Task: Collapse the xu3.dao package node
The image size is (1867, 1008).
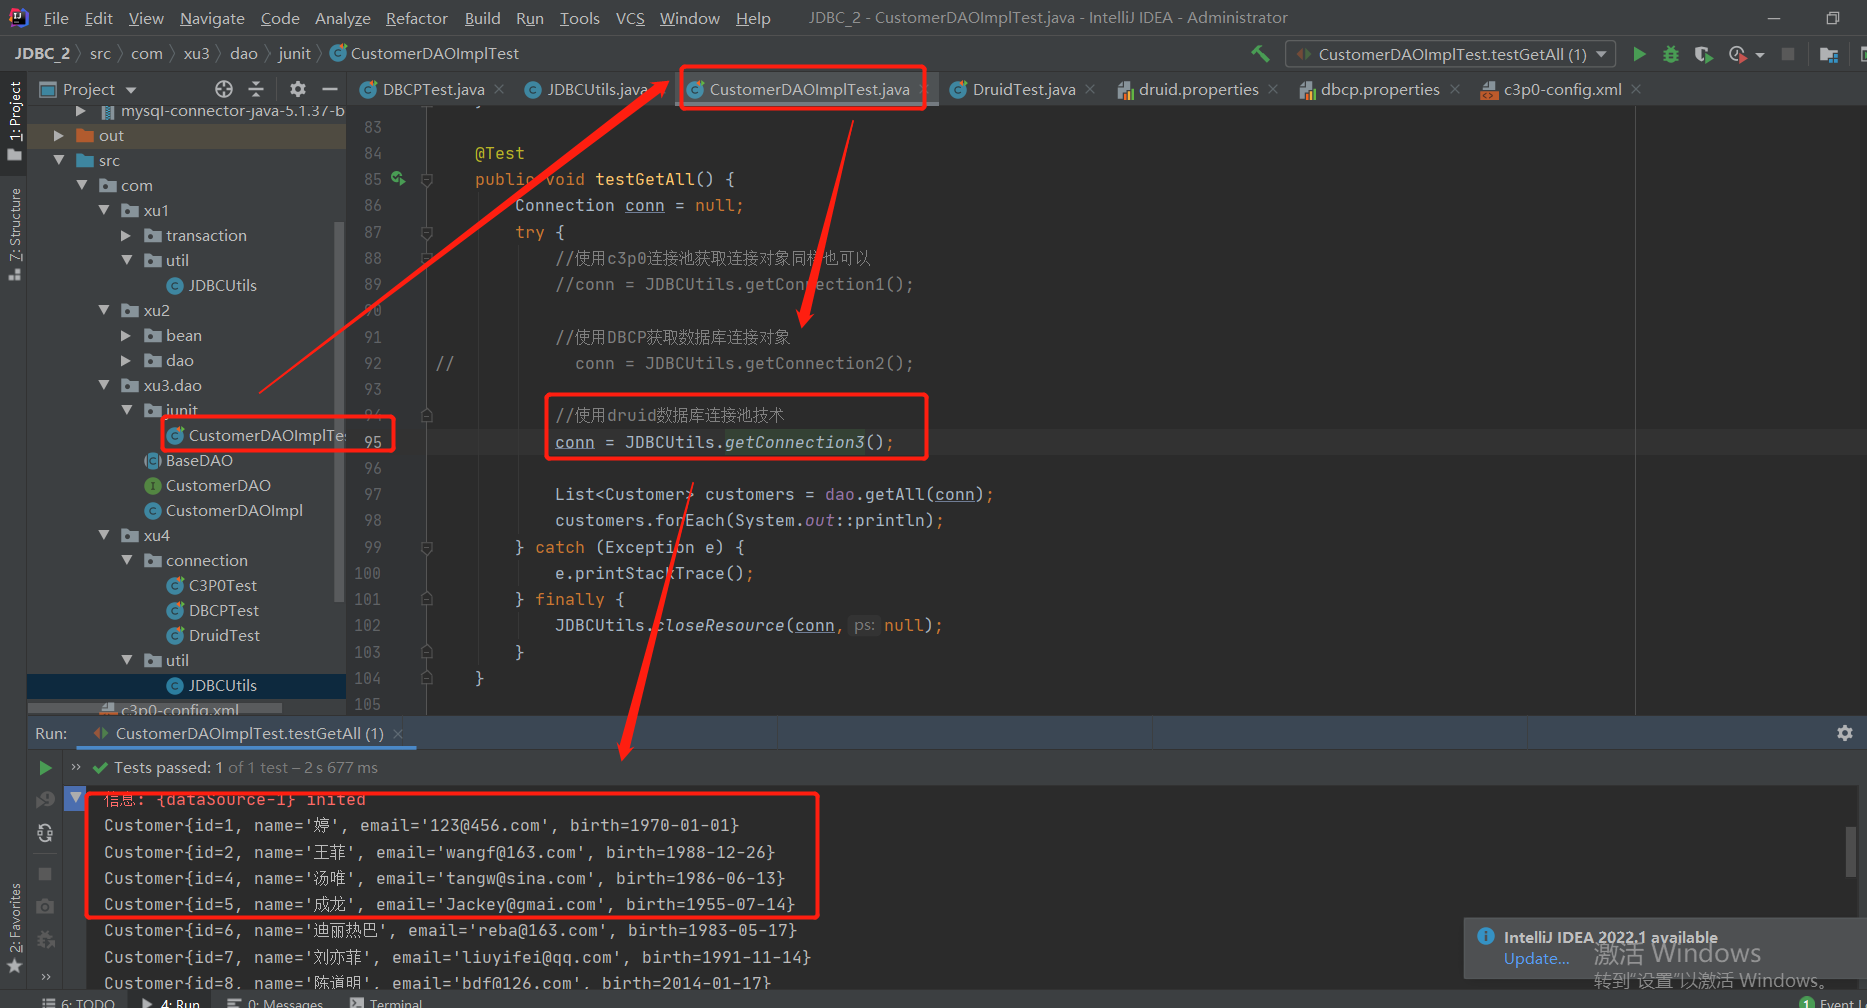Action: pos(104,385)
